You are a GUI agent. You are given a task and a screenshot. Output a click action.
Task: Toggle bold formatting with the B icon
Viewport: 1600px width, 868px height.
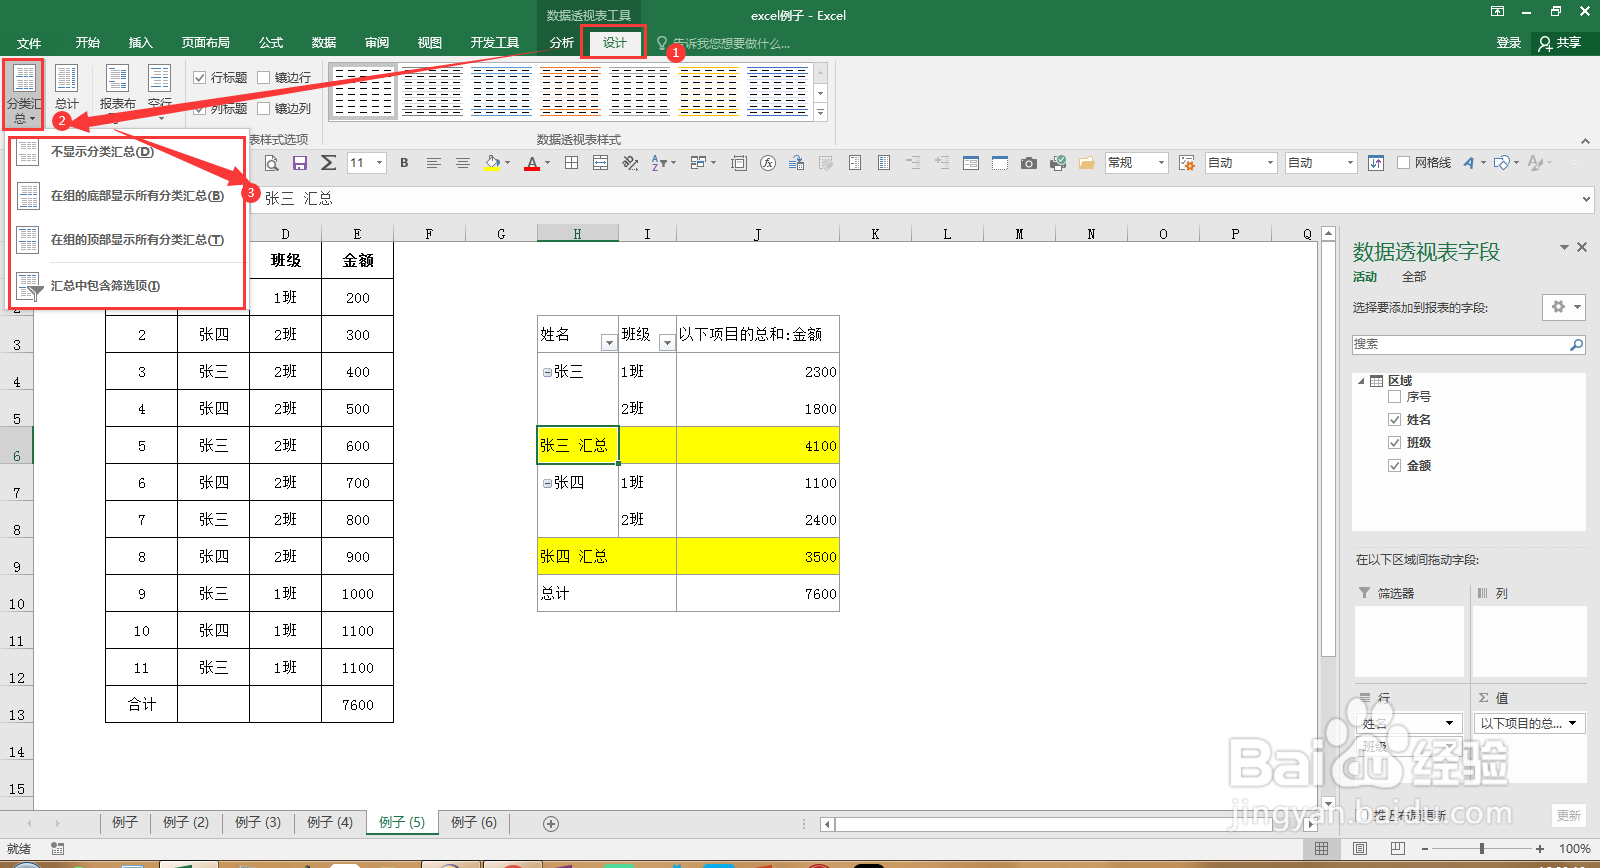coord(404,163)
